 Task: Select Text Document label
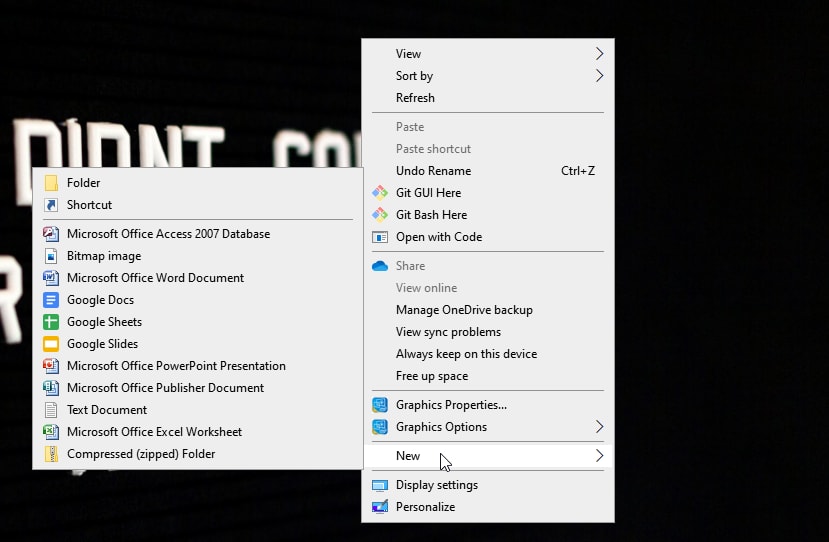tap(107, 410)
